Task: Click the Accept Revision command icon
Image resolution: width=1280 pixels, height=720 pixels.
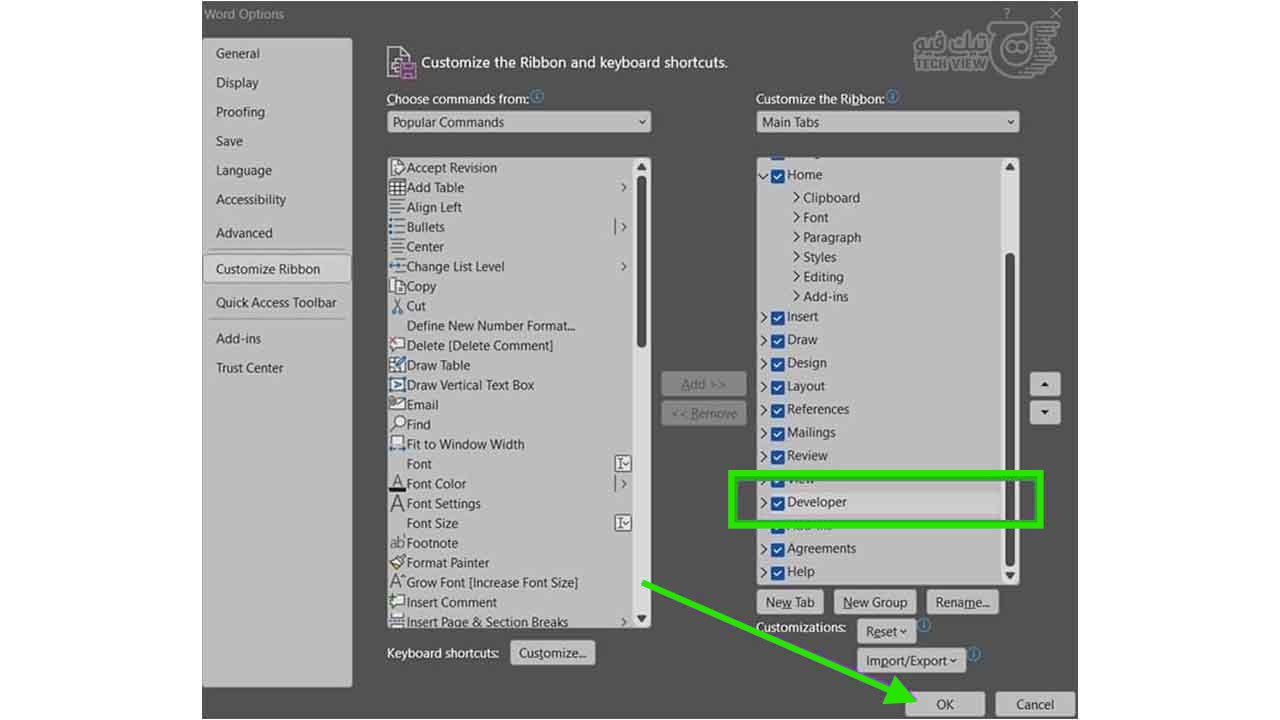Action: pyautogui.click(x=397, y=168)
